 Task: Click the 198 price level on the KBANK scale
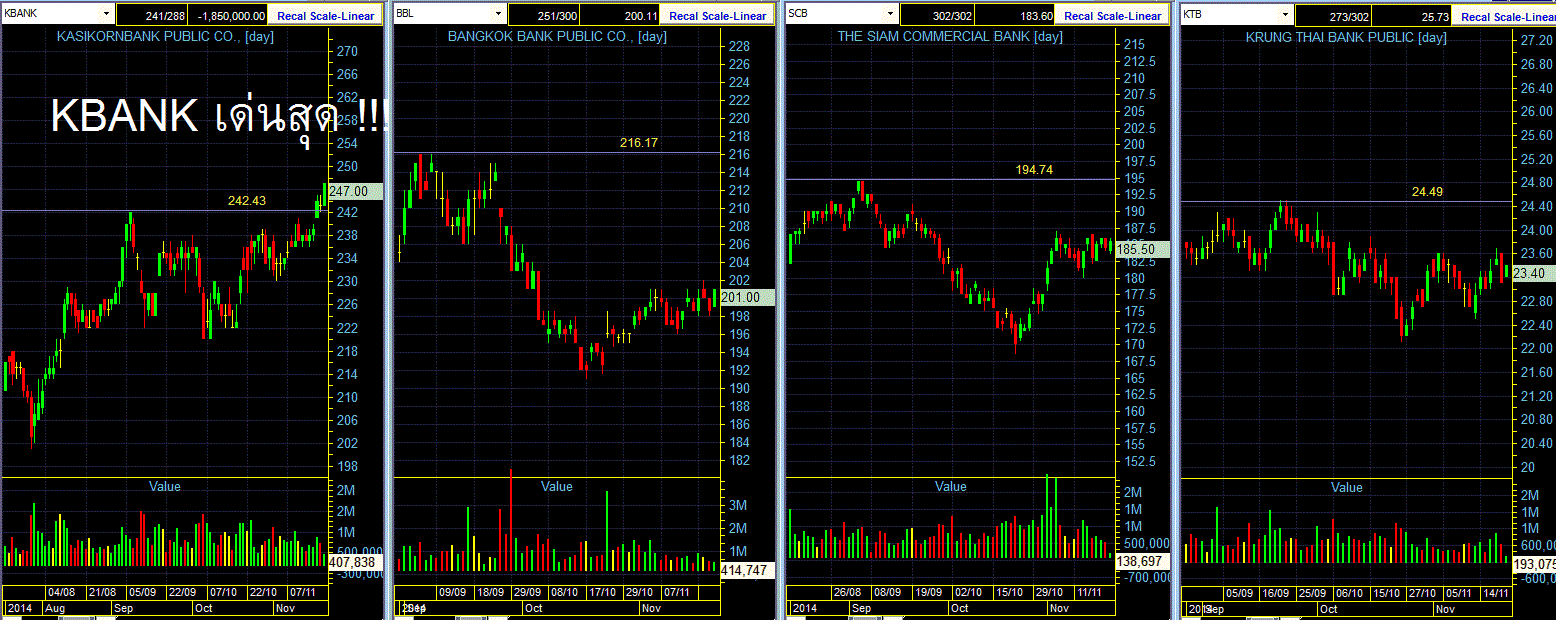click(x=347, y=466)
